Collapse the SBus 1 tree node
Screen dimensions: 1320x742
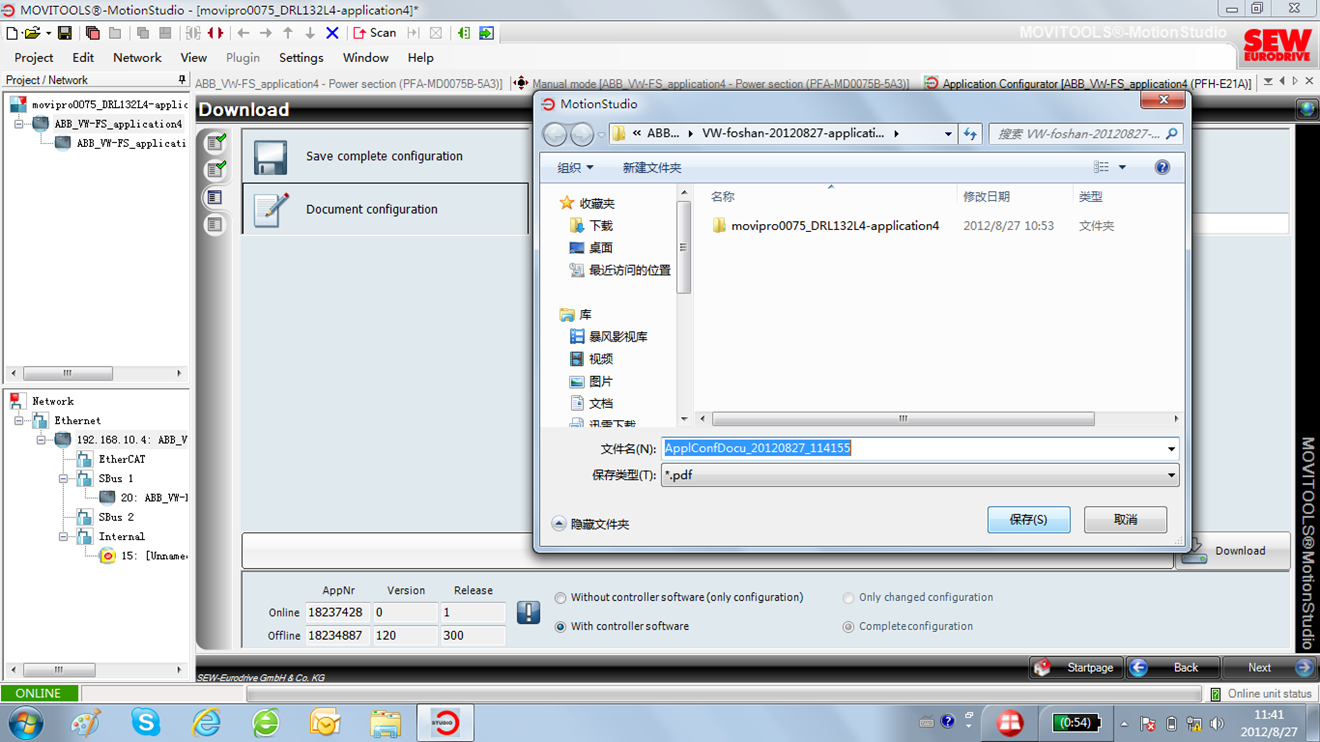pyautogui.click(x=64, y=479)
